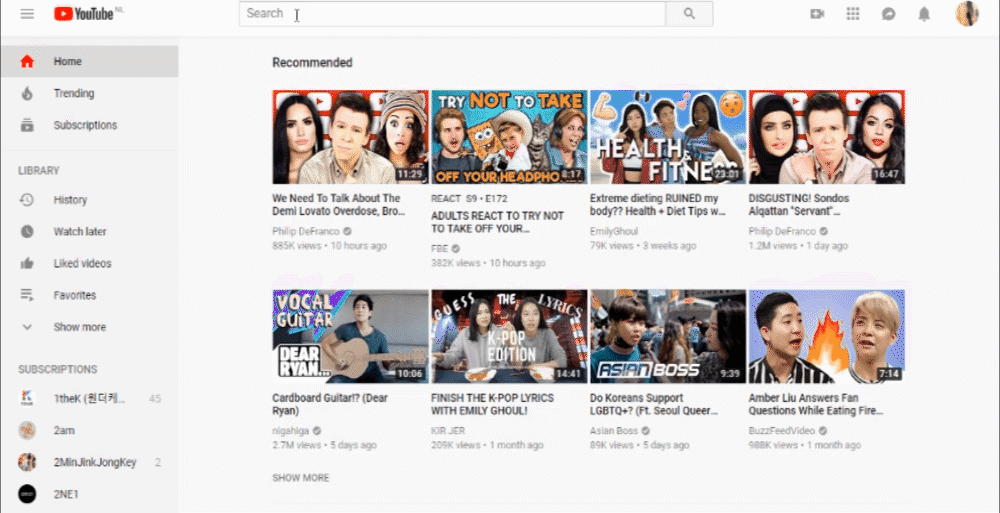Click title 'Extreme dieting RUINED my body??'
Viewport: 1000px width, 513px height.
click(658, 205)
